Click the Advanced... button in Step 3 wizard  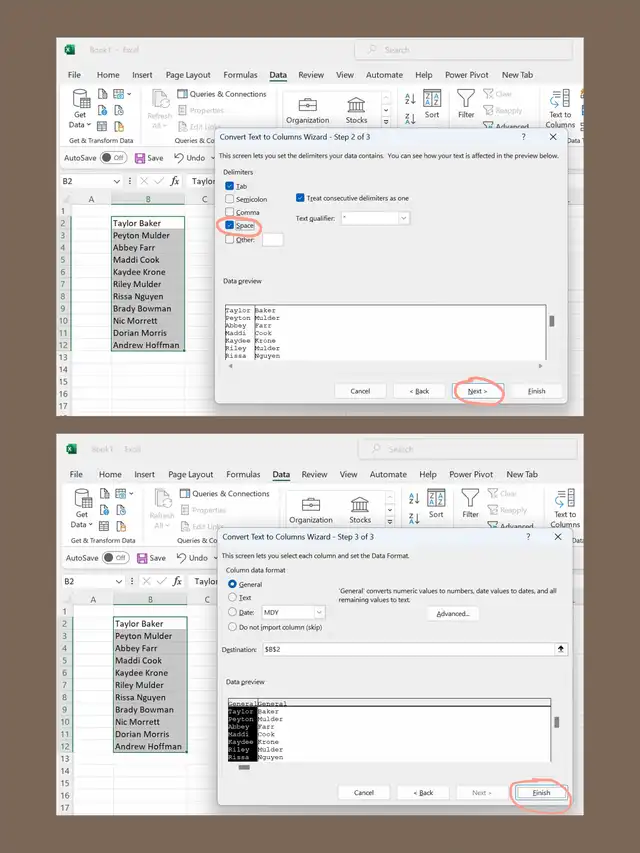click(452, 614)
